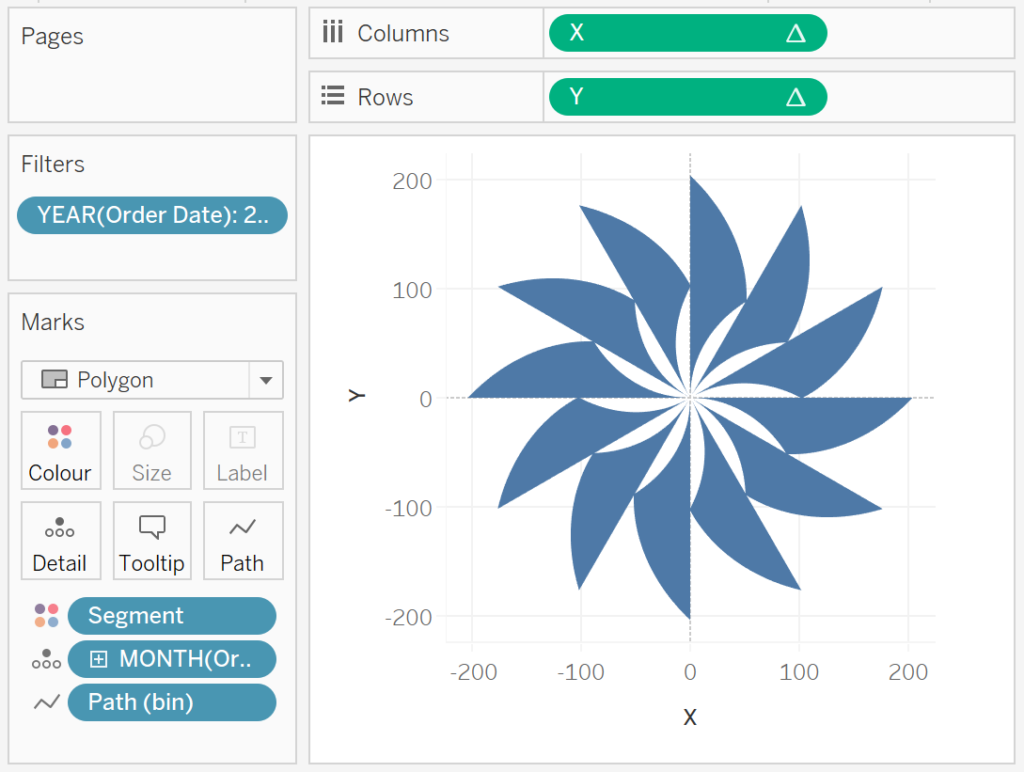Viewport: 1024px width, 772px height.
Task: Expand the MONTH pill plus icon
Action: pyautogui.click(x=98, y=660)
